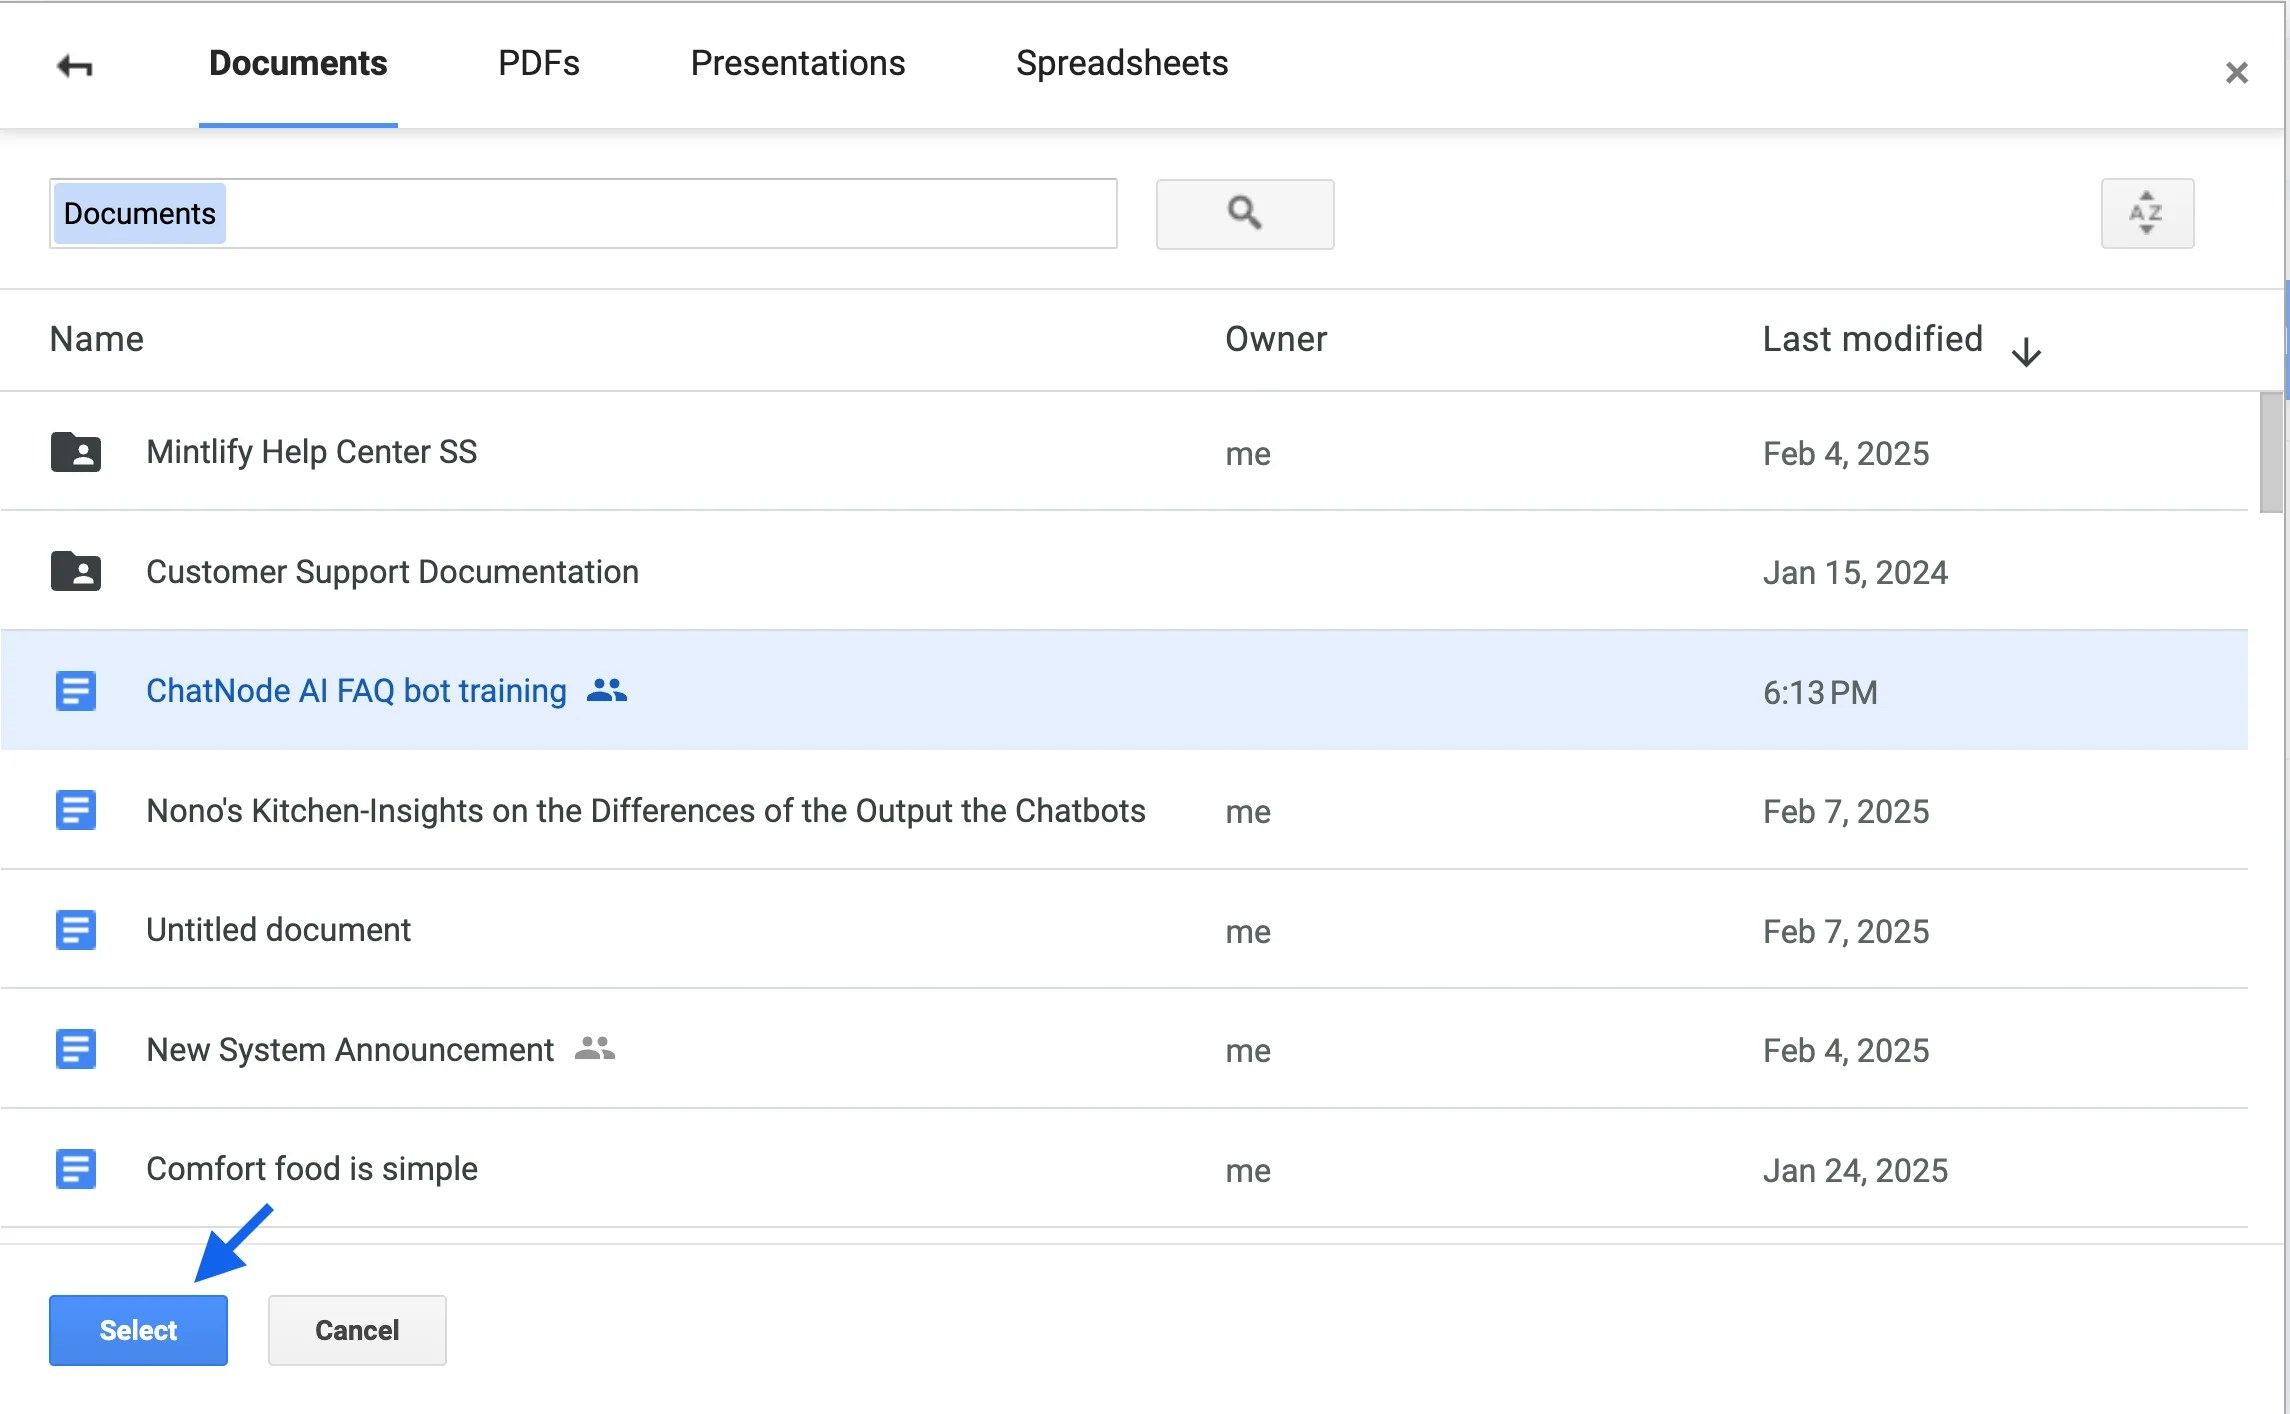2290x1414 pixels.
Task: Click the Comfort food is simple doc icon
Action: click(x=76, y=1169)
